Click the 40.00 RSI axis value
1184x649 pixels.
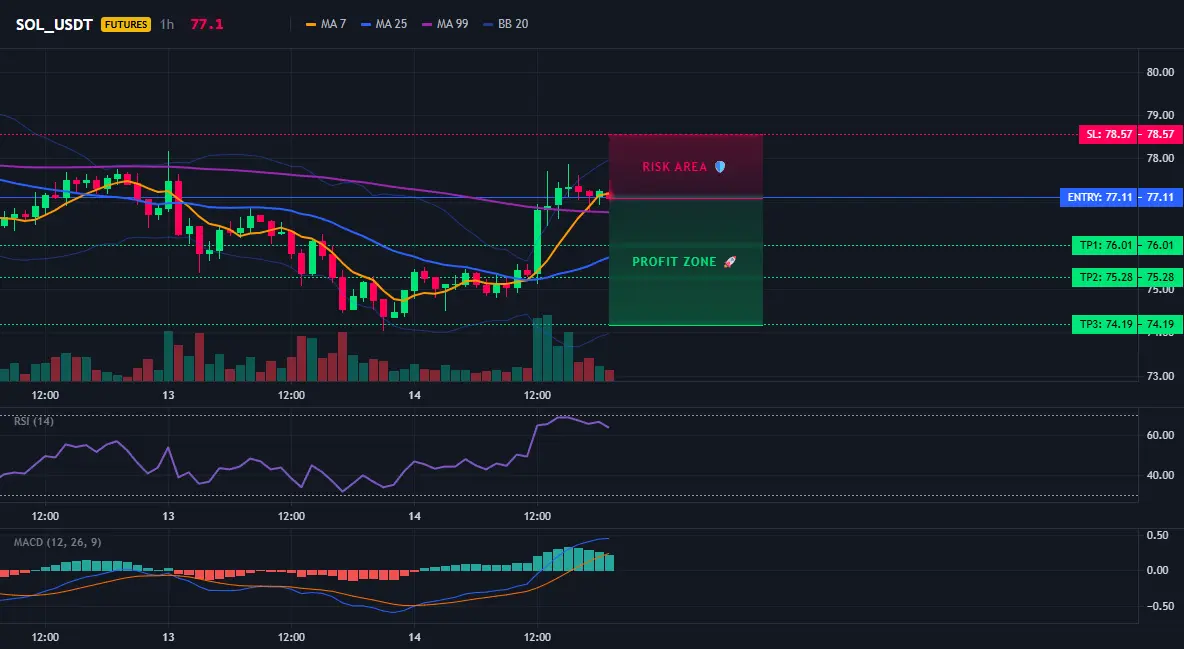coord(1161,475)
